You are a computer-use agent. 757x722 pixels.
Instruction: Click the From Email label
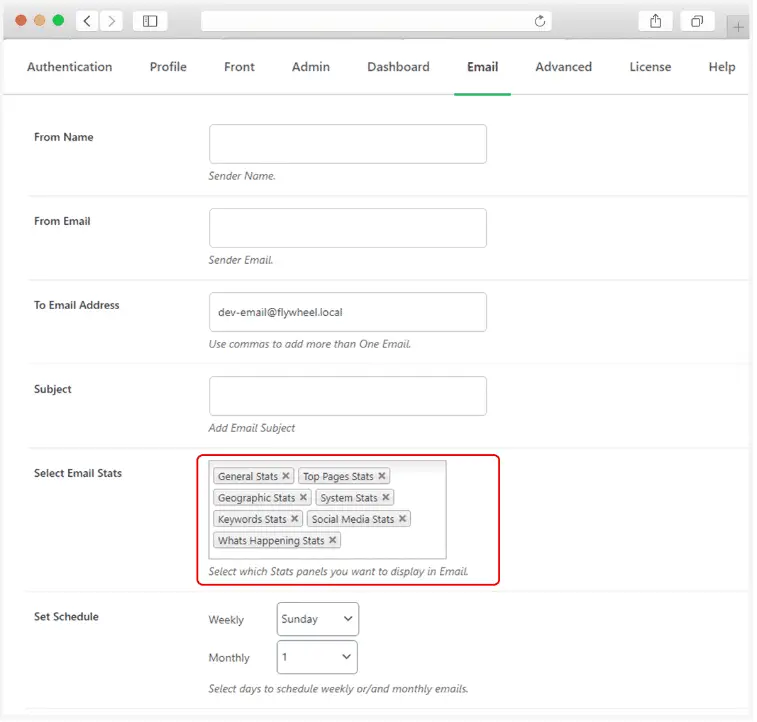pos(62,221)
